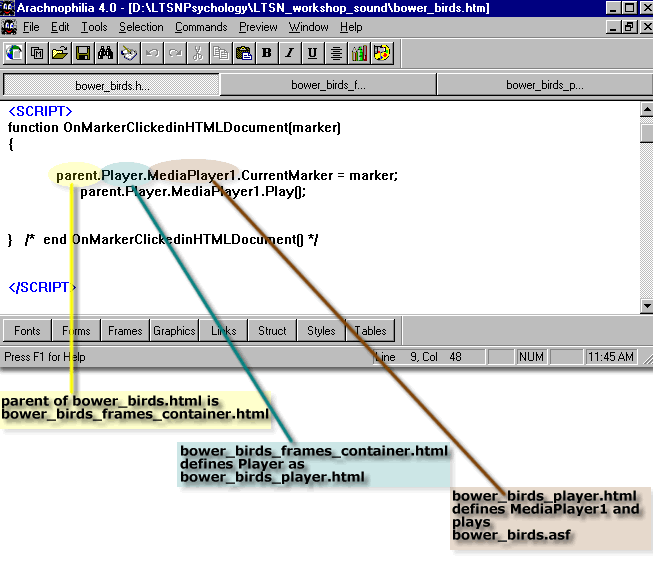Apply underline with the U icon

(313, 52)
